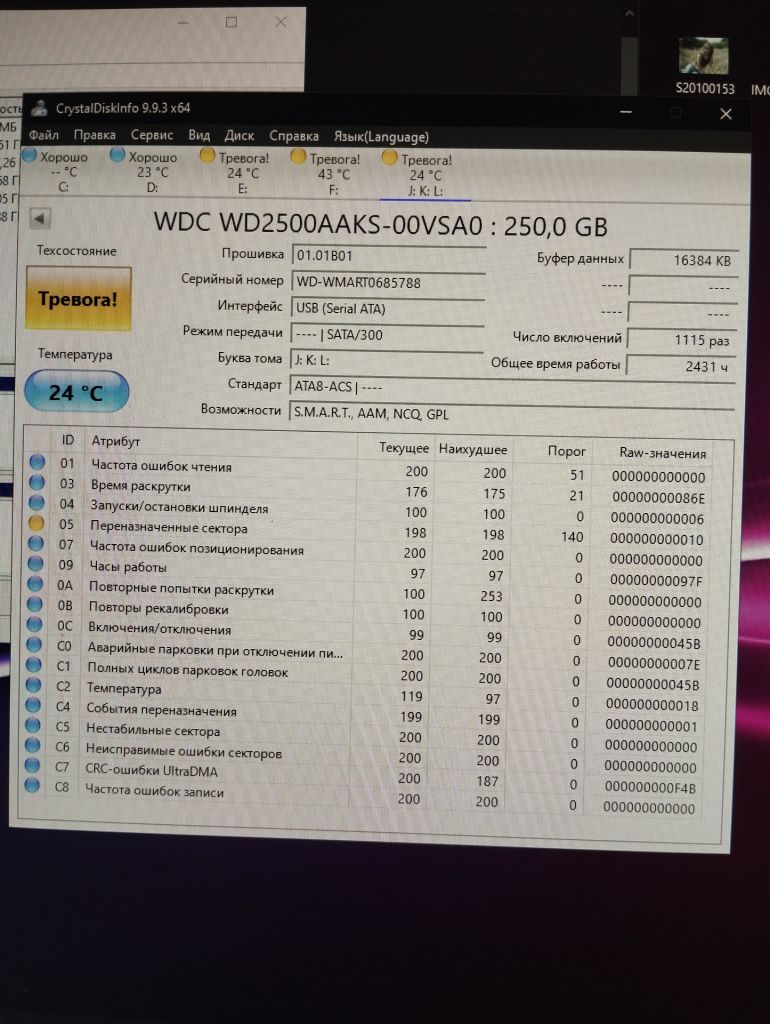Open the Правка menu
Viewport: 770px width, 1024px height.
tap(95, 135)
